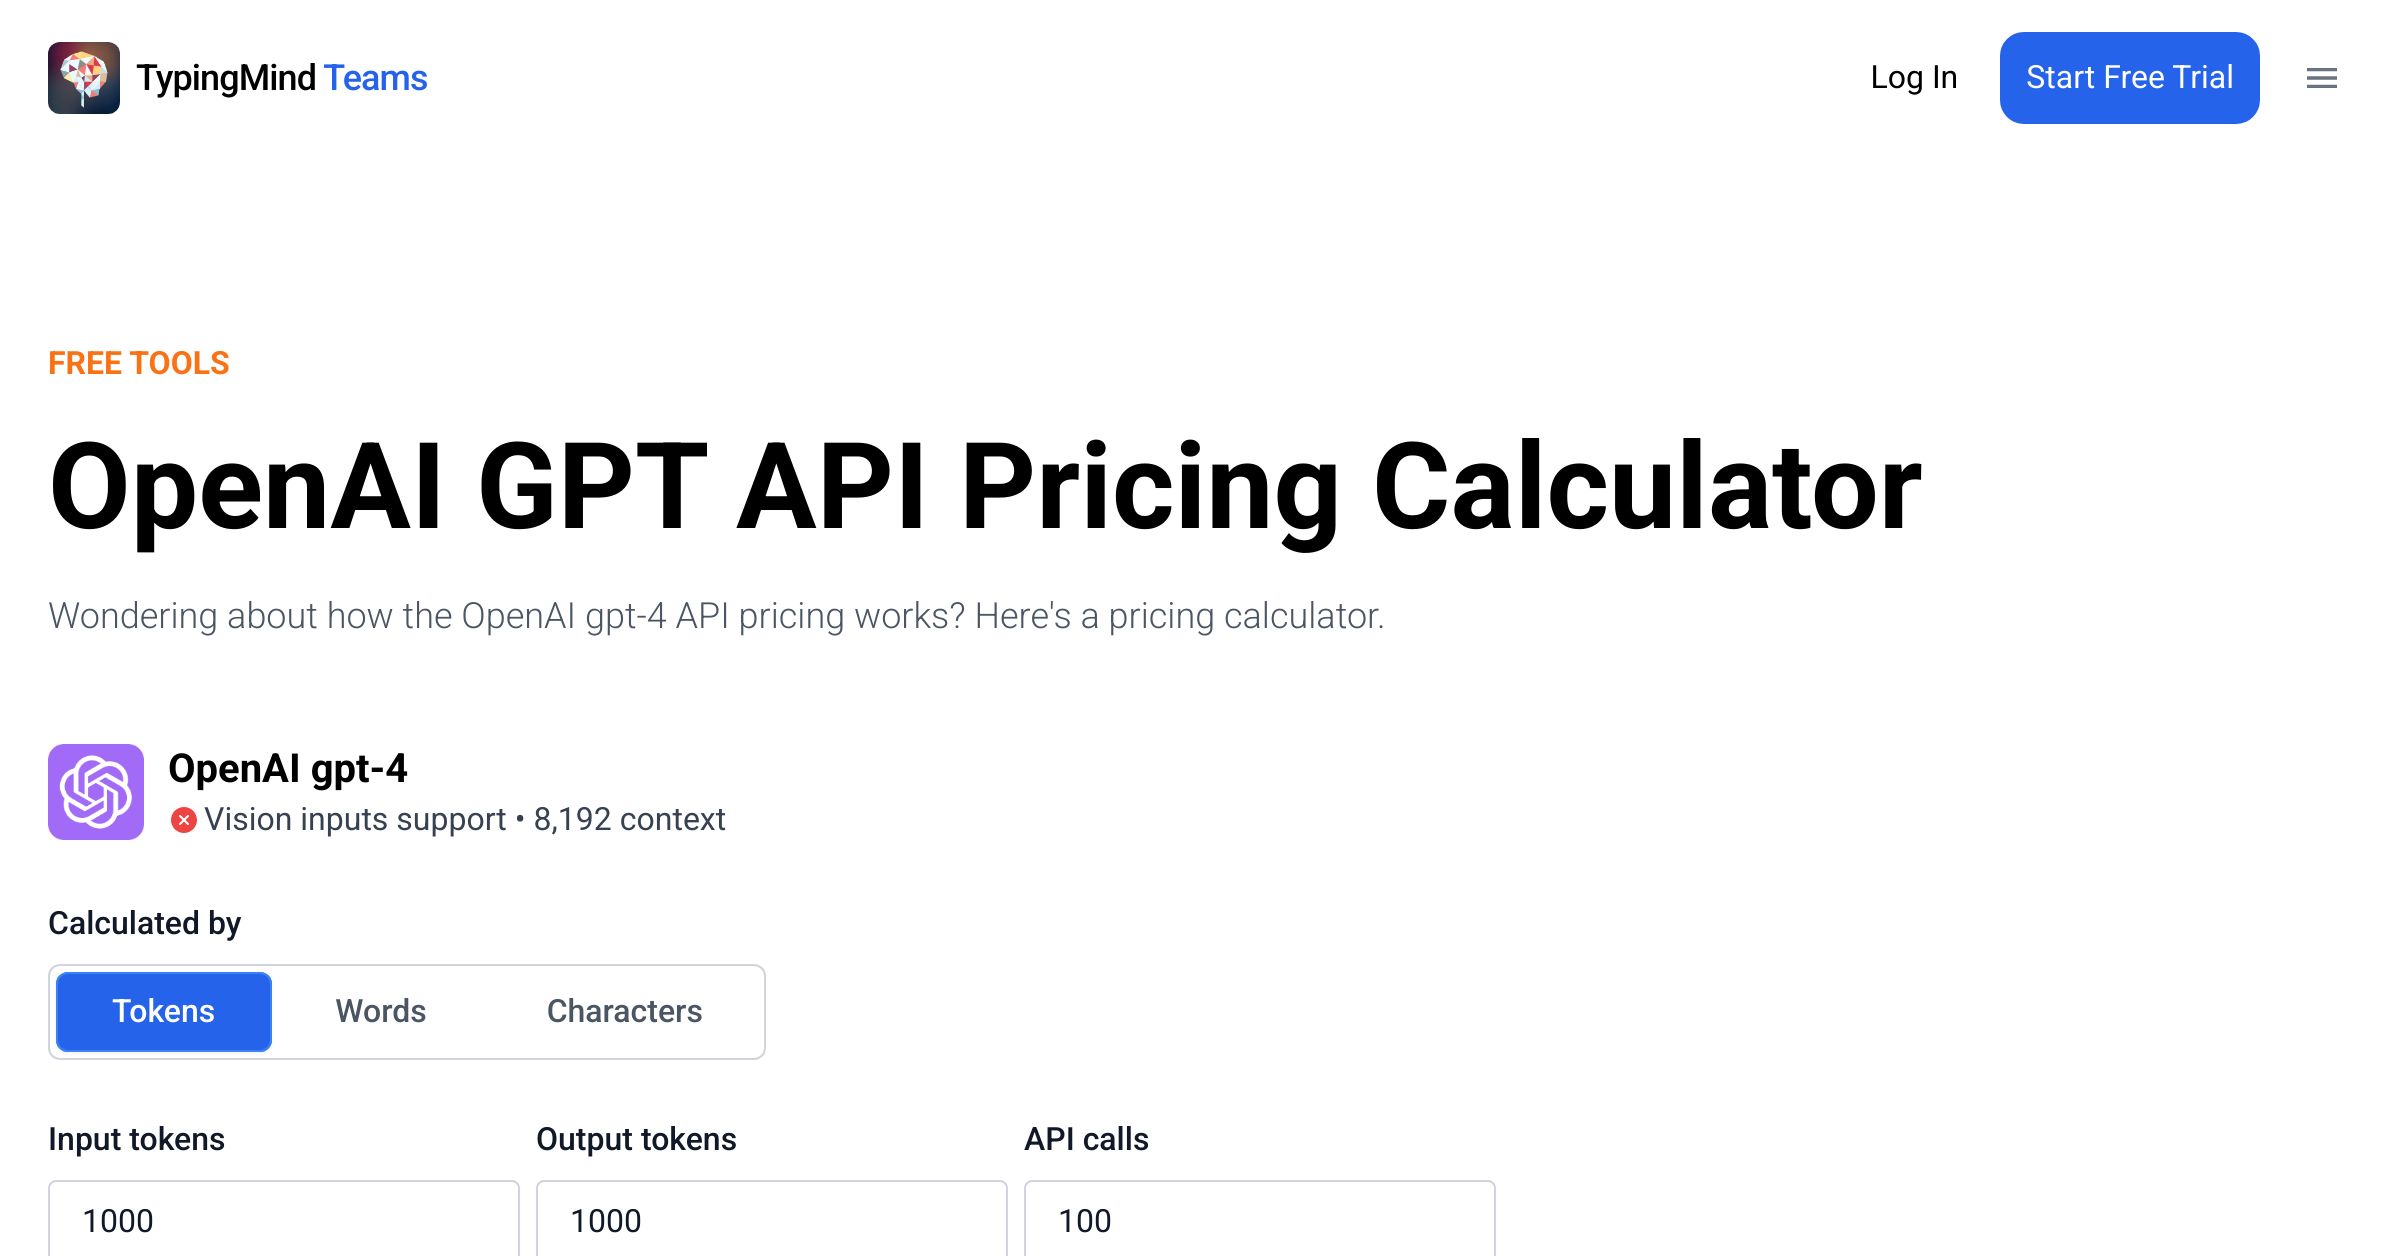The image size is (2400, 1256).
Task: Select the Tokens calculation option
Action: pyautogui.click(x=164, y=1011)
